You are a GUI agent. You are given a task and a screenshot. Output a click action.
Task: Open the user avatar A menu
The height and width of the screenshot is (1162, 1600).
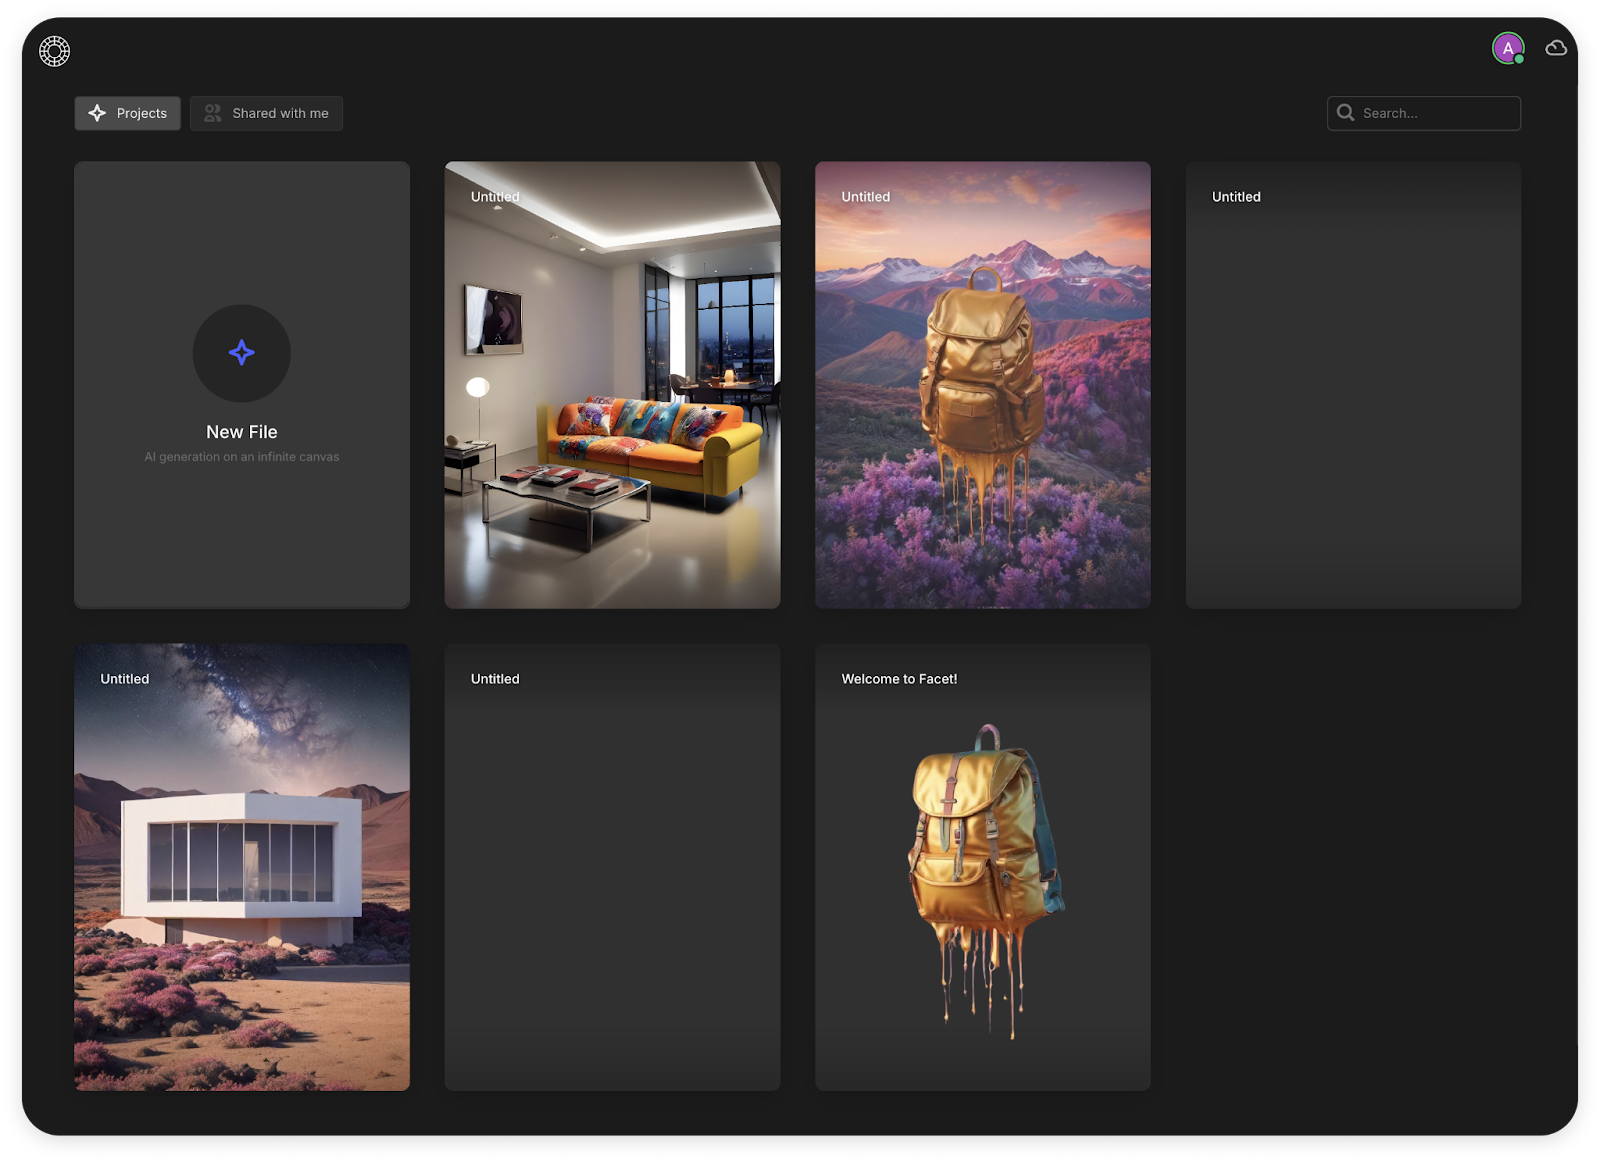tap(1508, 48)
